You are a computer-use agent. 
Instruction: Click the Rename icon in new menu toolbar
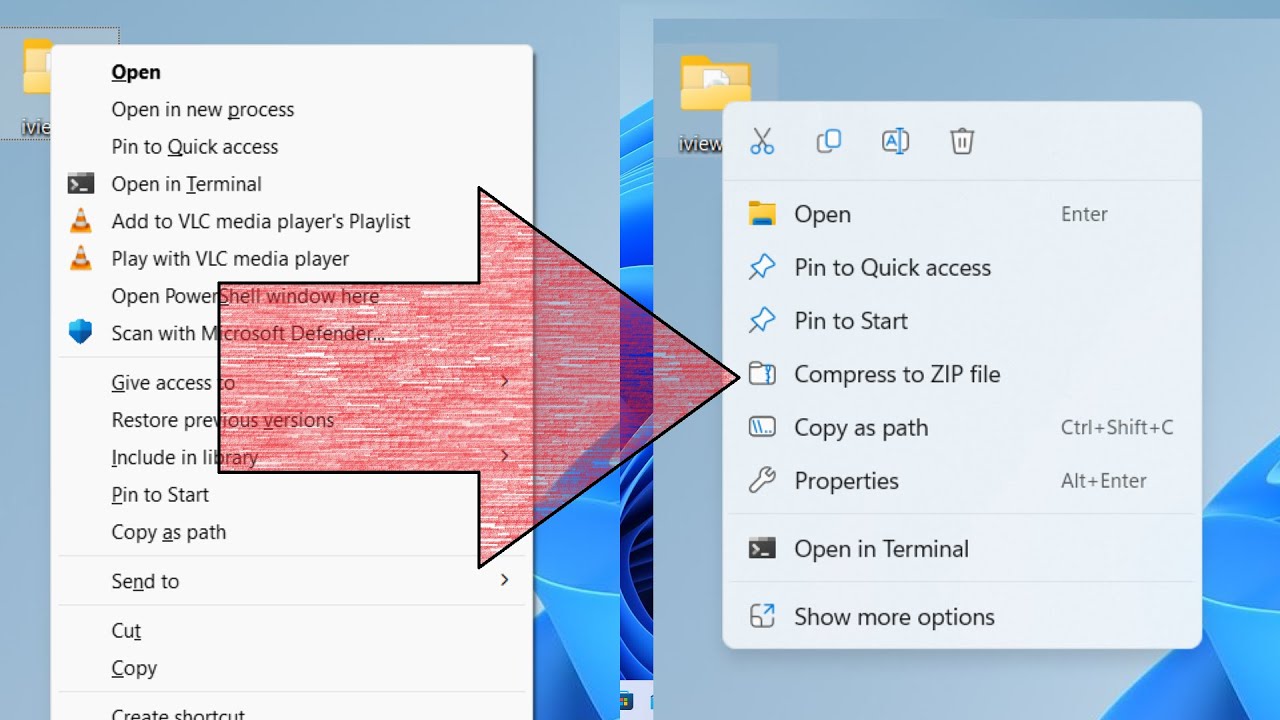pyautogui.click(x=895, y=141)
